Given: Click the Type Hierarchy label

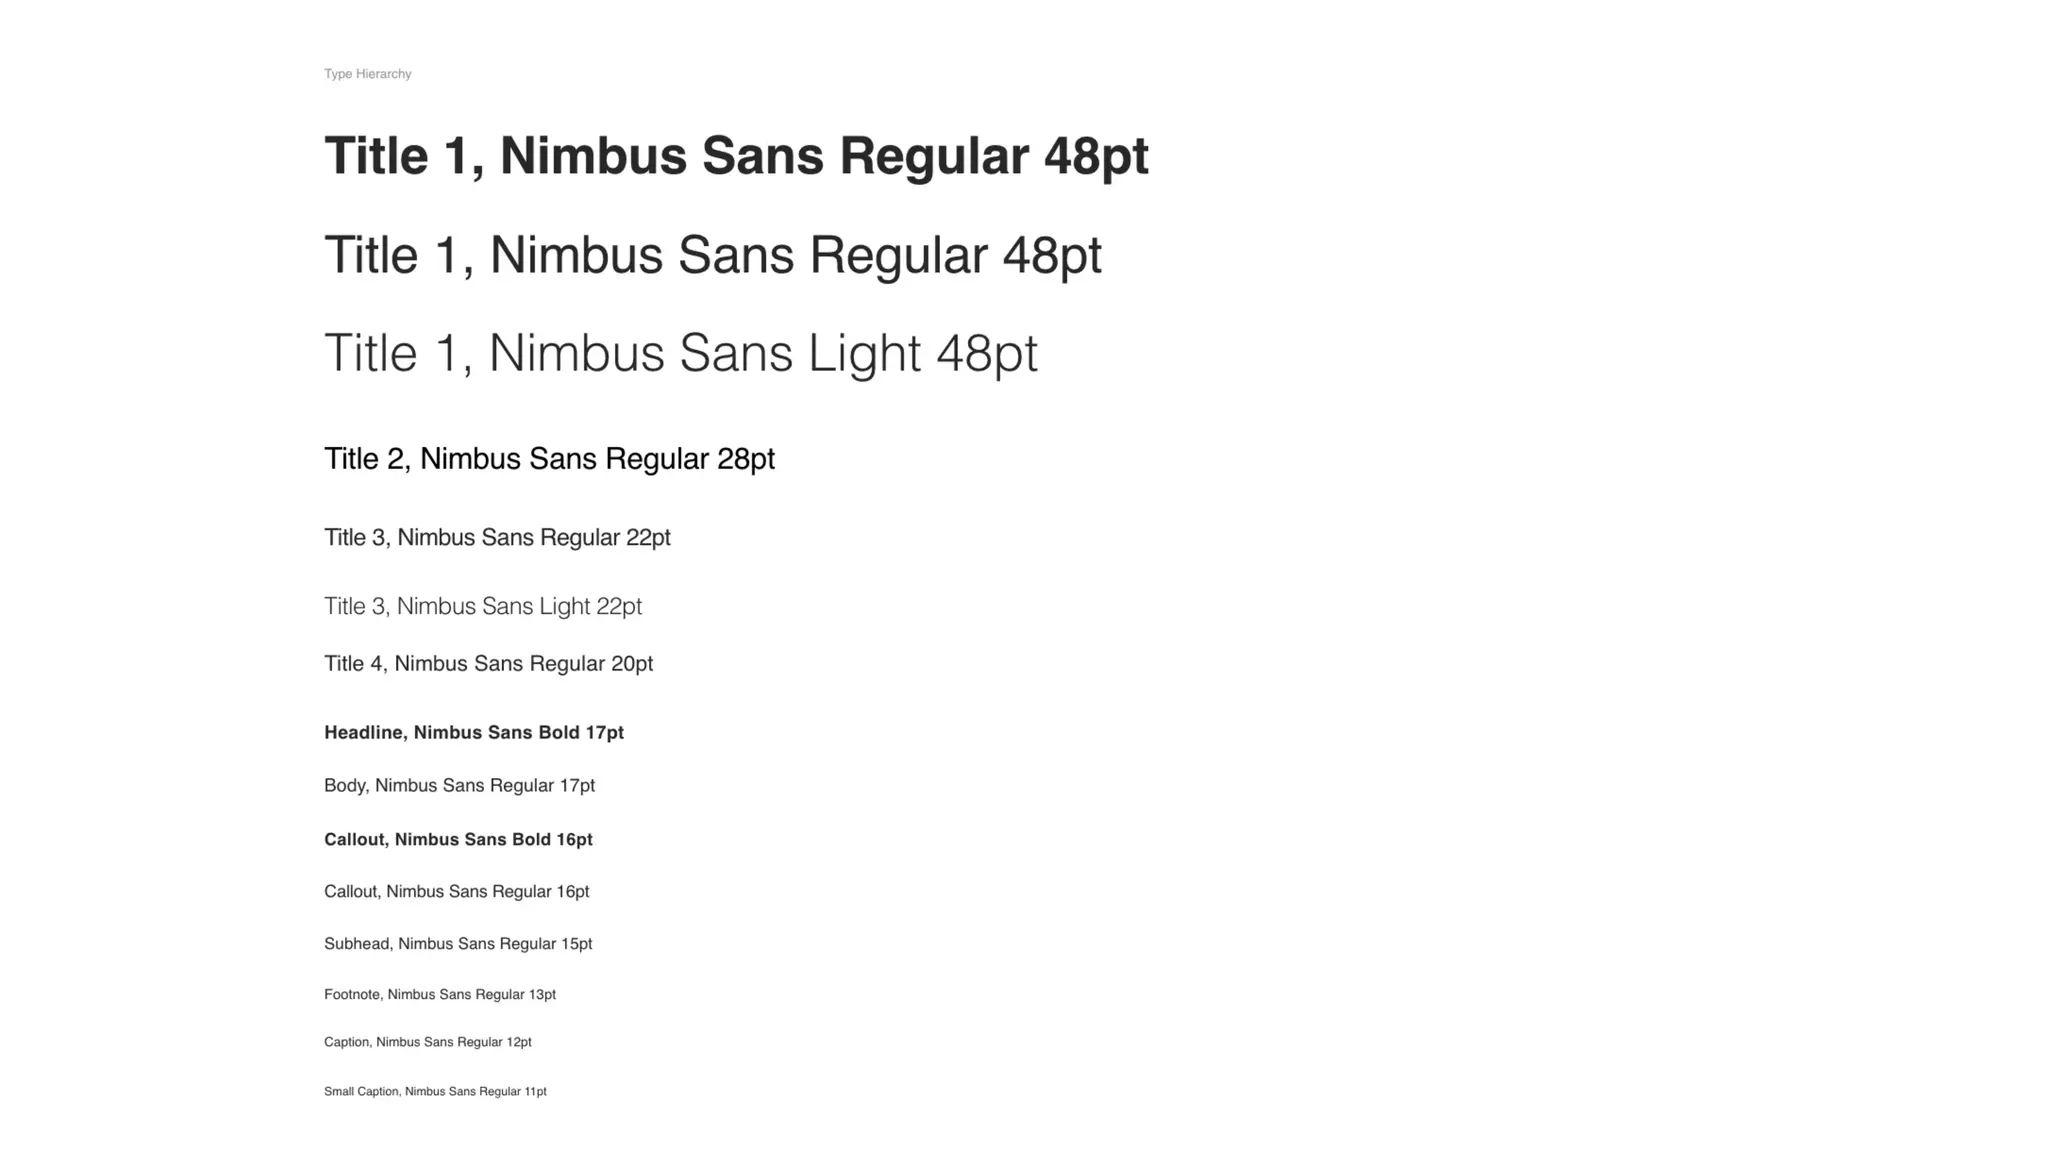Looking at the screenshot, I should [367, 74].
